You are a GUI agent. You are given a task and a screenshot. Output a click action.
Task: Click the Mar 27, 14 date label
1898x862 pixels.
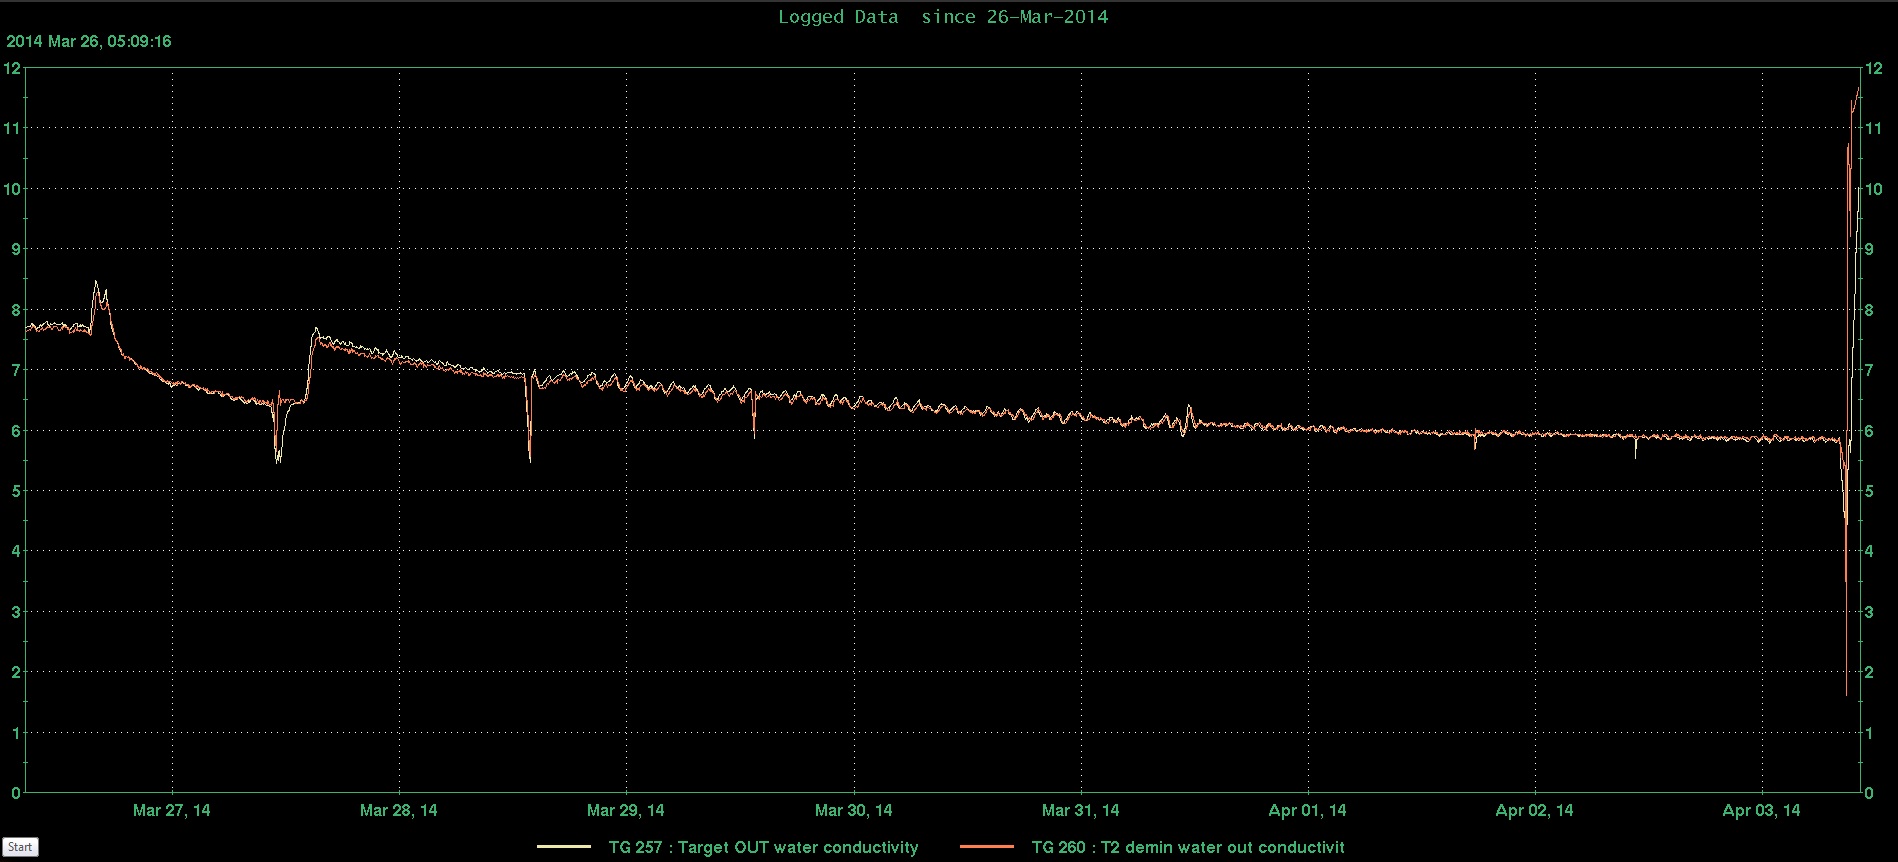click(172, 810)
